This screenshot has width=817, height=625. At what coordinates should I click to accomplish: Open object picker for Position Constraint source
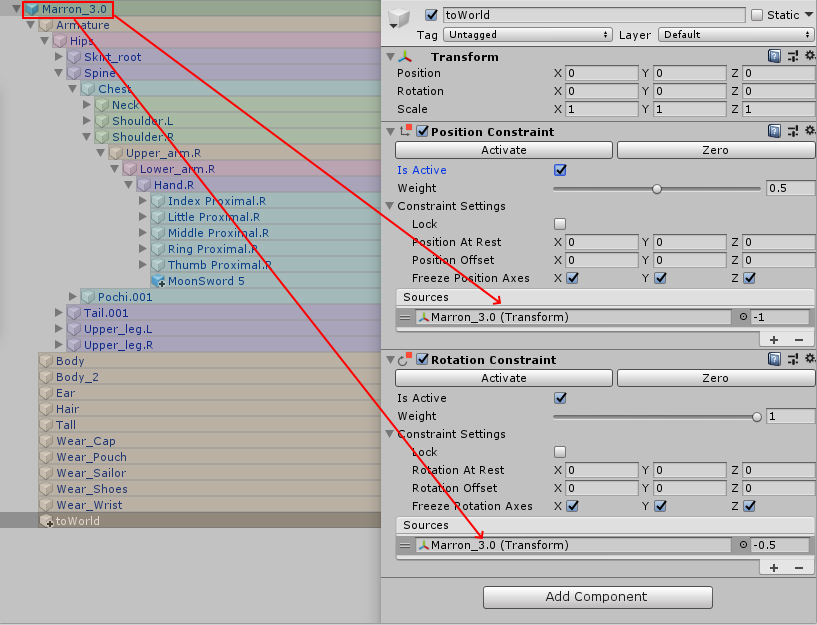point(743,317)
